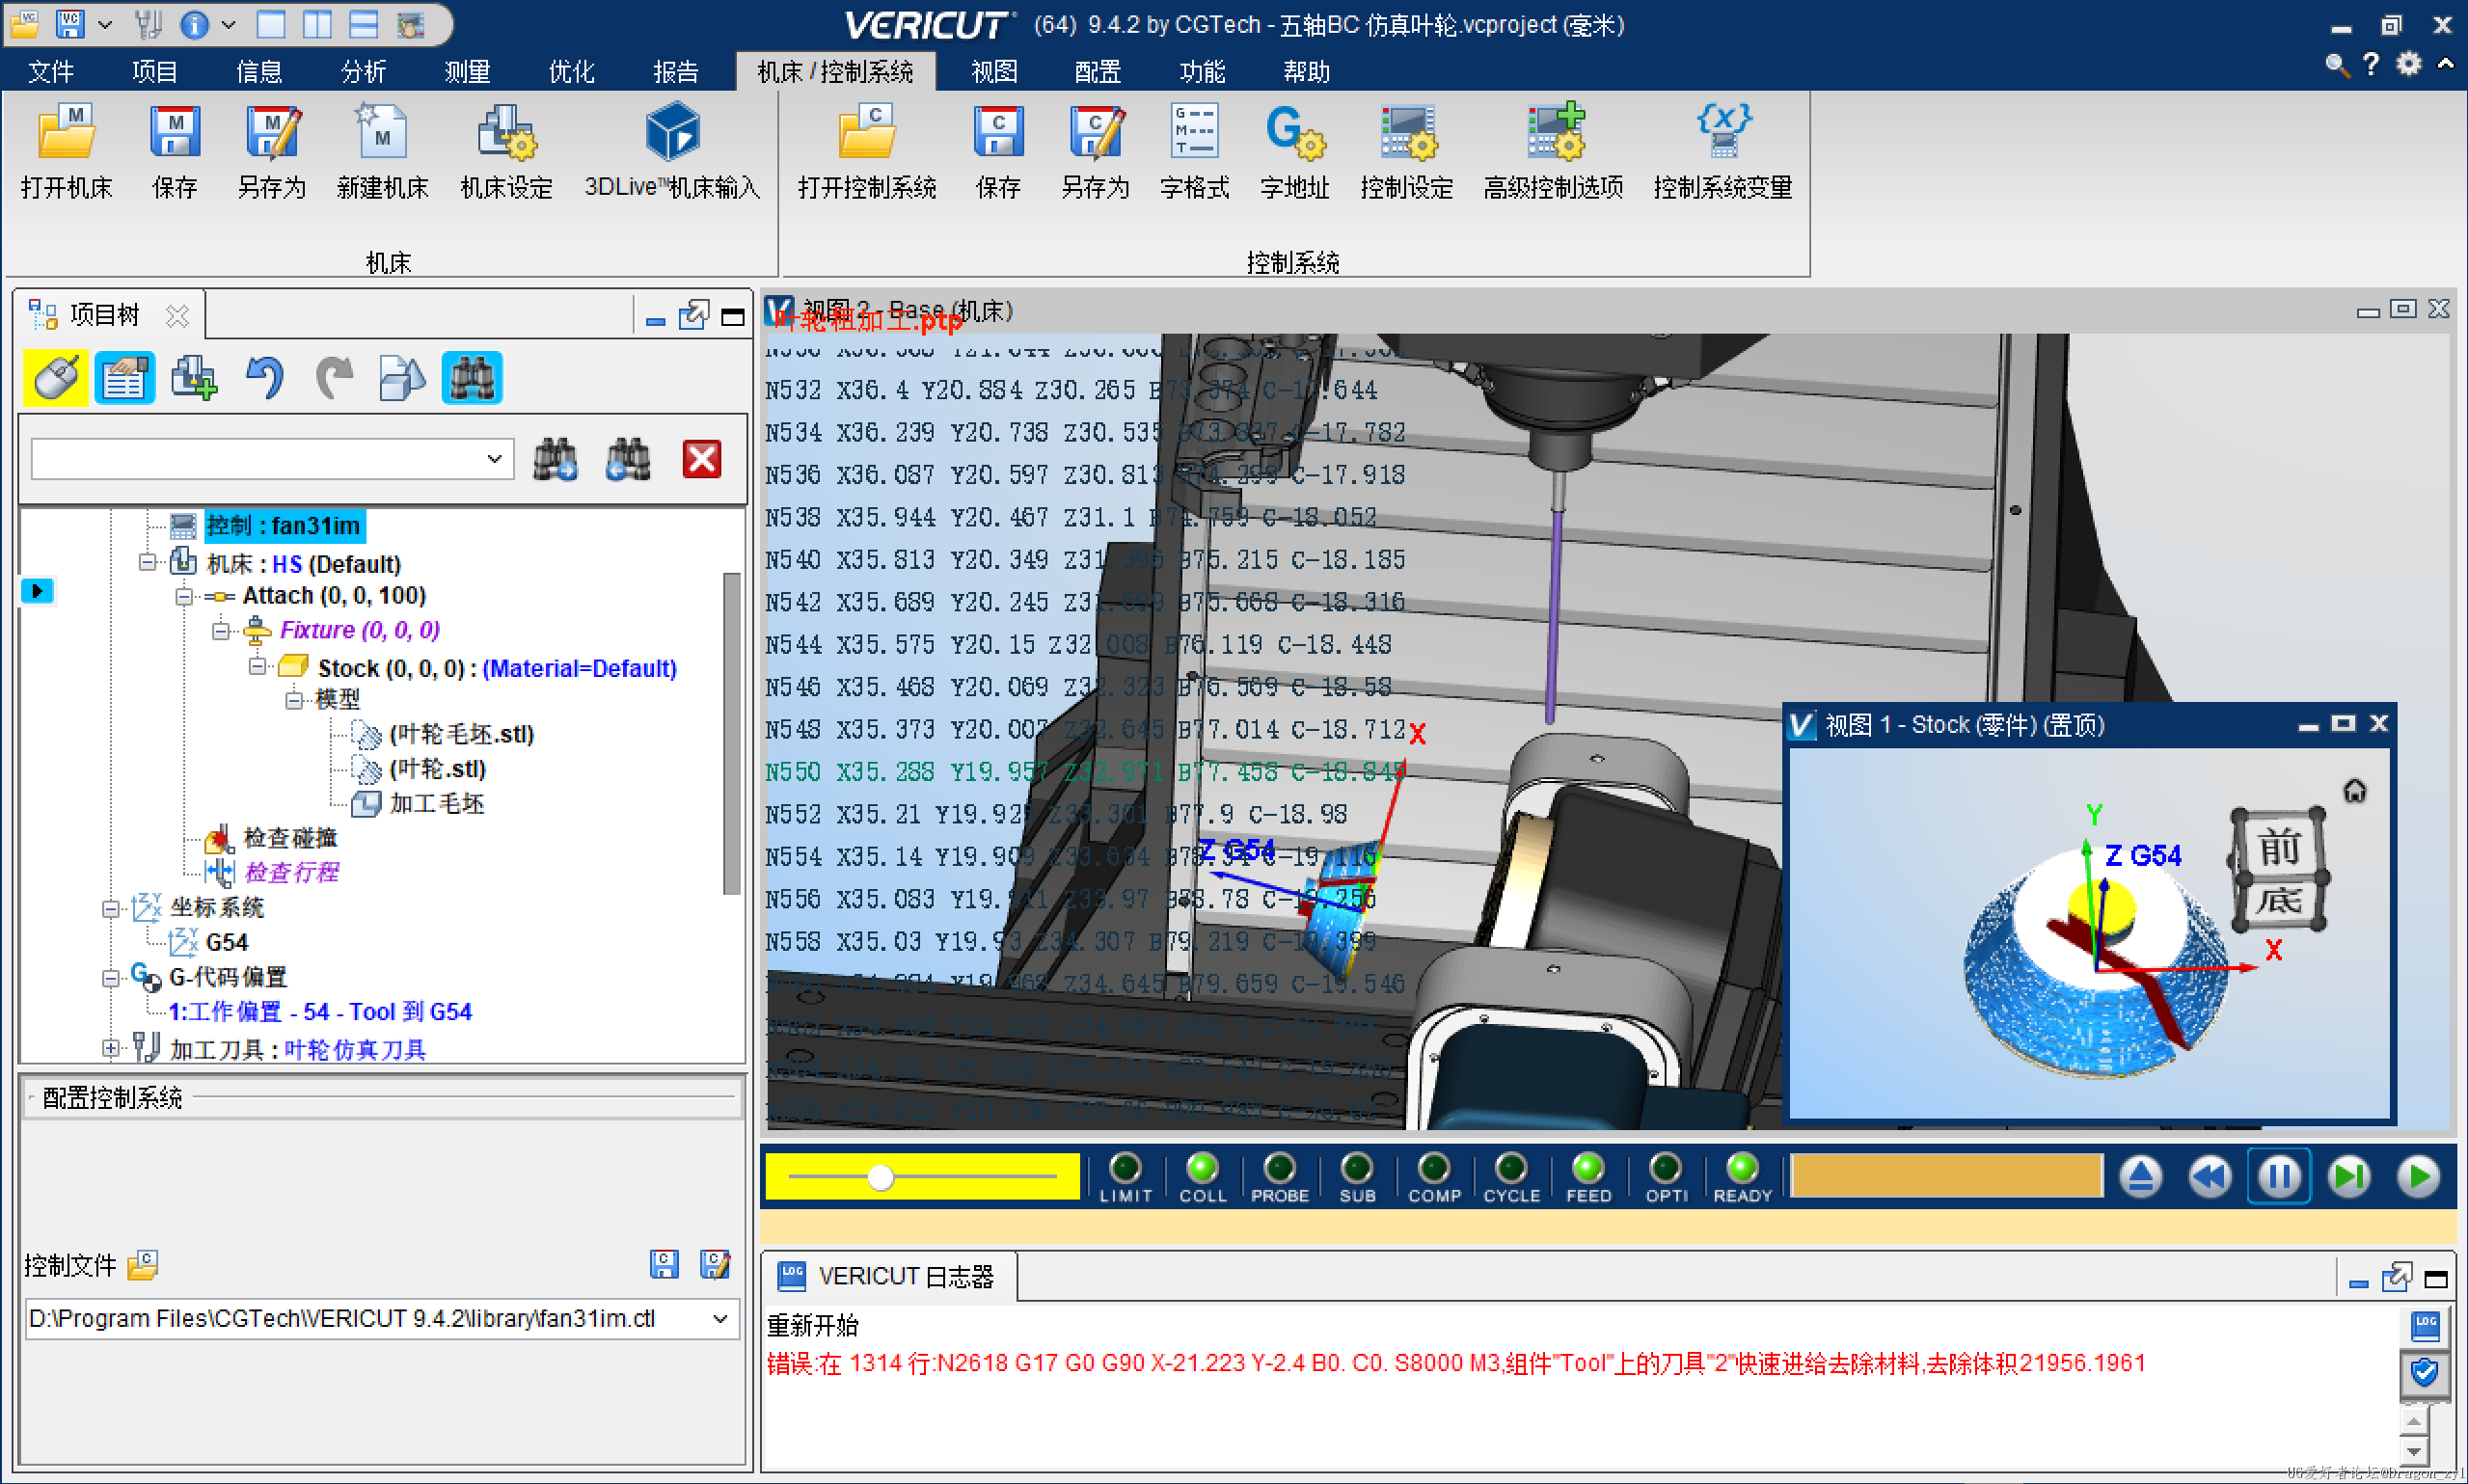This screenshot has height=1484, width=2468.
Task: Open the 帮助 menu
Action: click(1306, 71)
